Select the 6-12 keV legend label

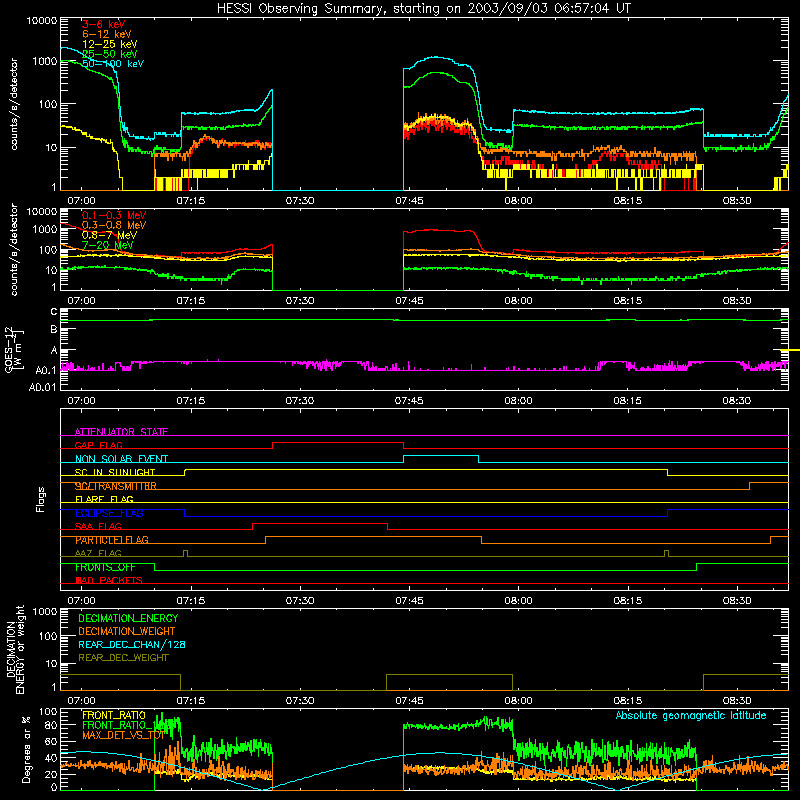point(106,34)
